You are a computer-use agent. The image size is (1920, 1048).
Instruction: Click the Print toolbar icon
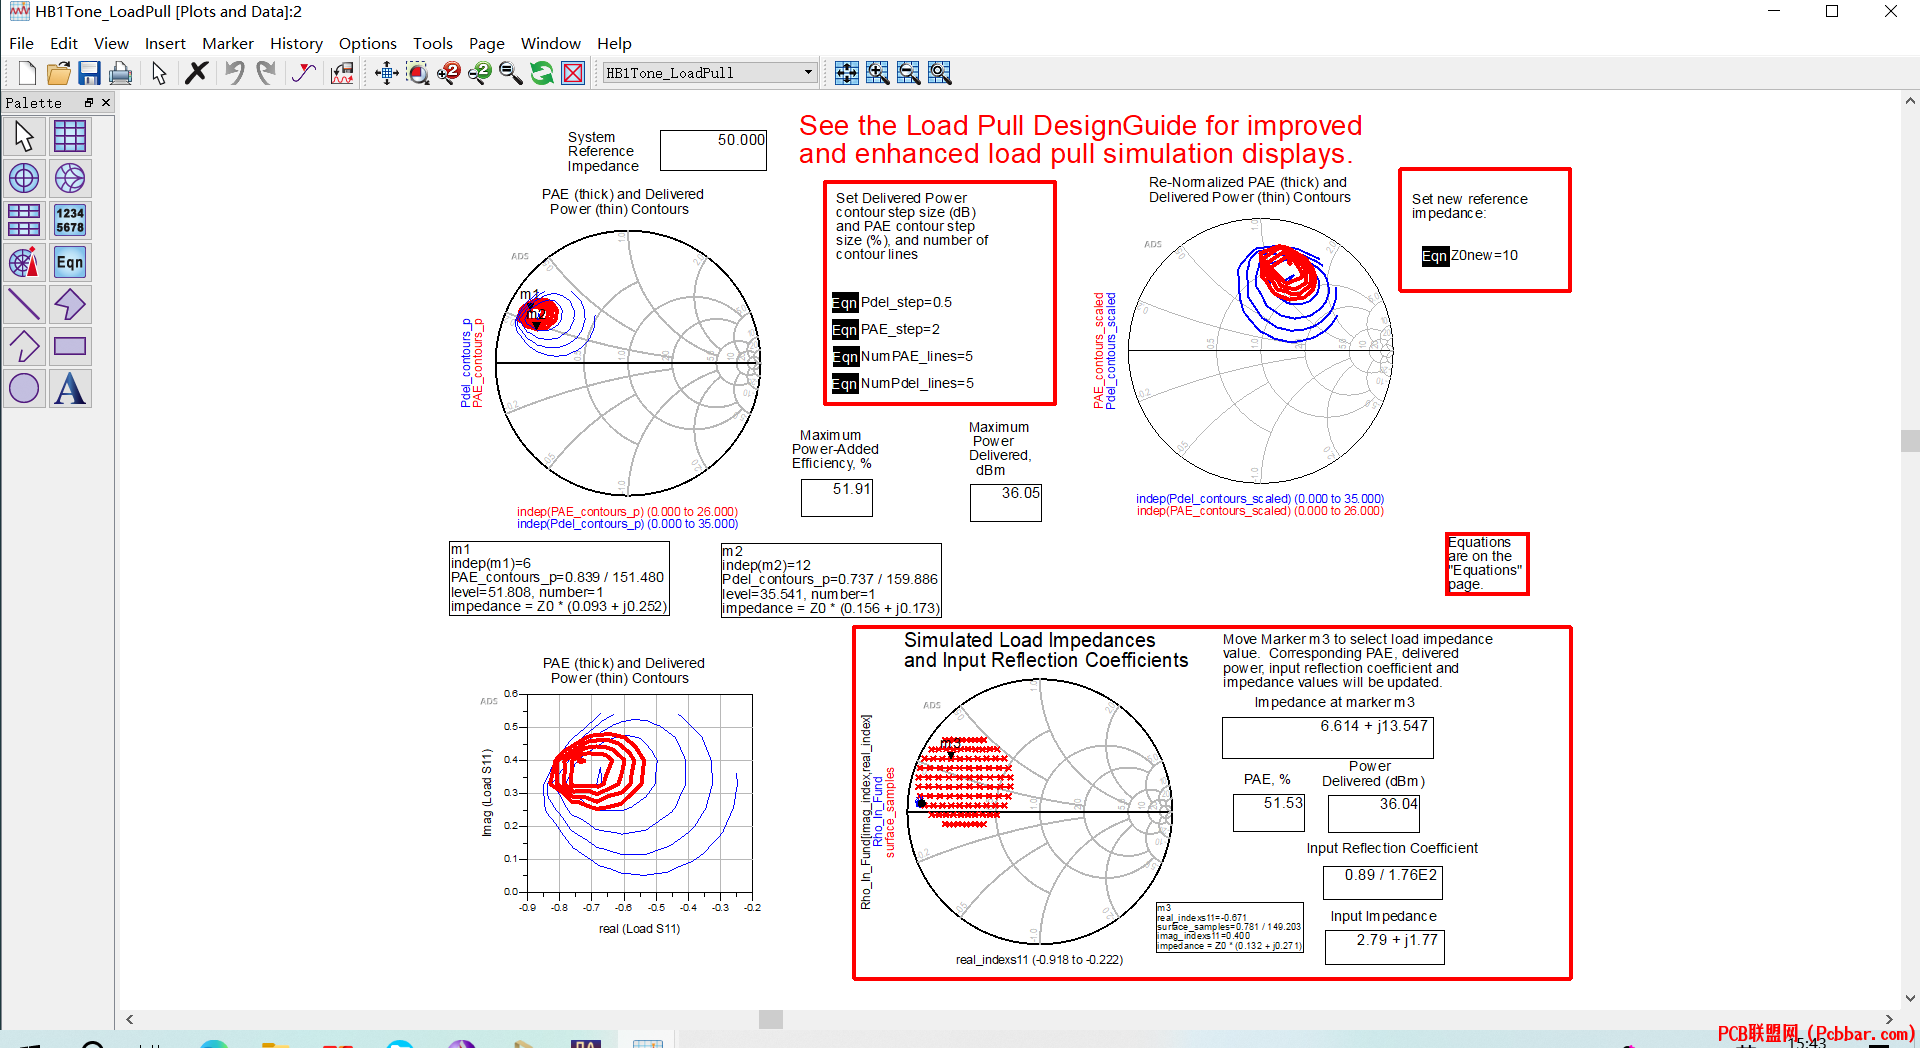pyautogui.click(x=120, y=73)
